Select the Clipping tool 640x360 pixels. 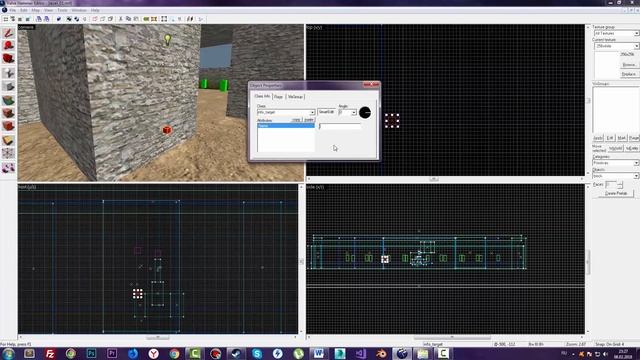click(x=8, y=140)
